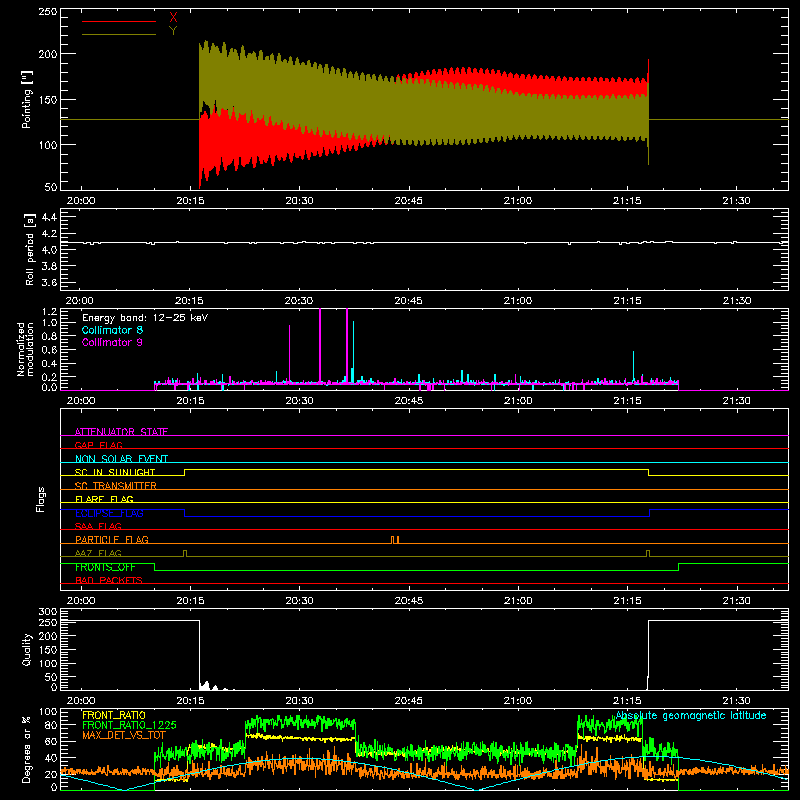800x800 pixels.
Task: Click the FRONT_RATIO_1225 legend entry
Action: click(x=129, y=725)
